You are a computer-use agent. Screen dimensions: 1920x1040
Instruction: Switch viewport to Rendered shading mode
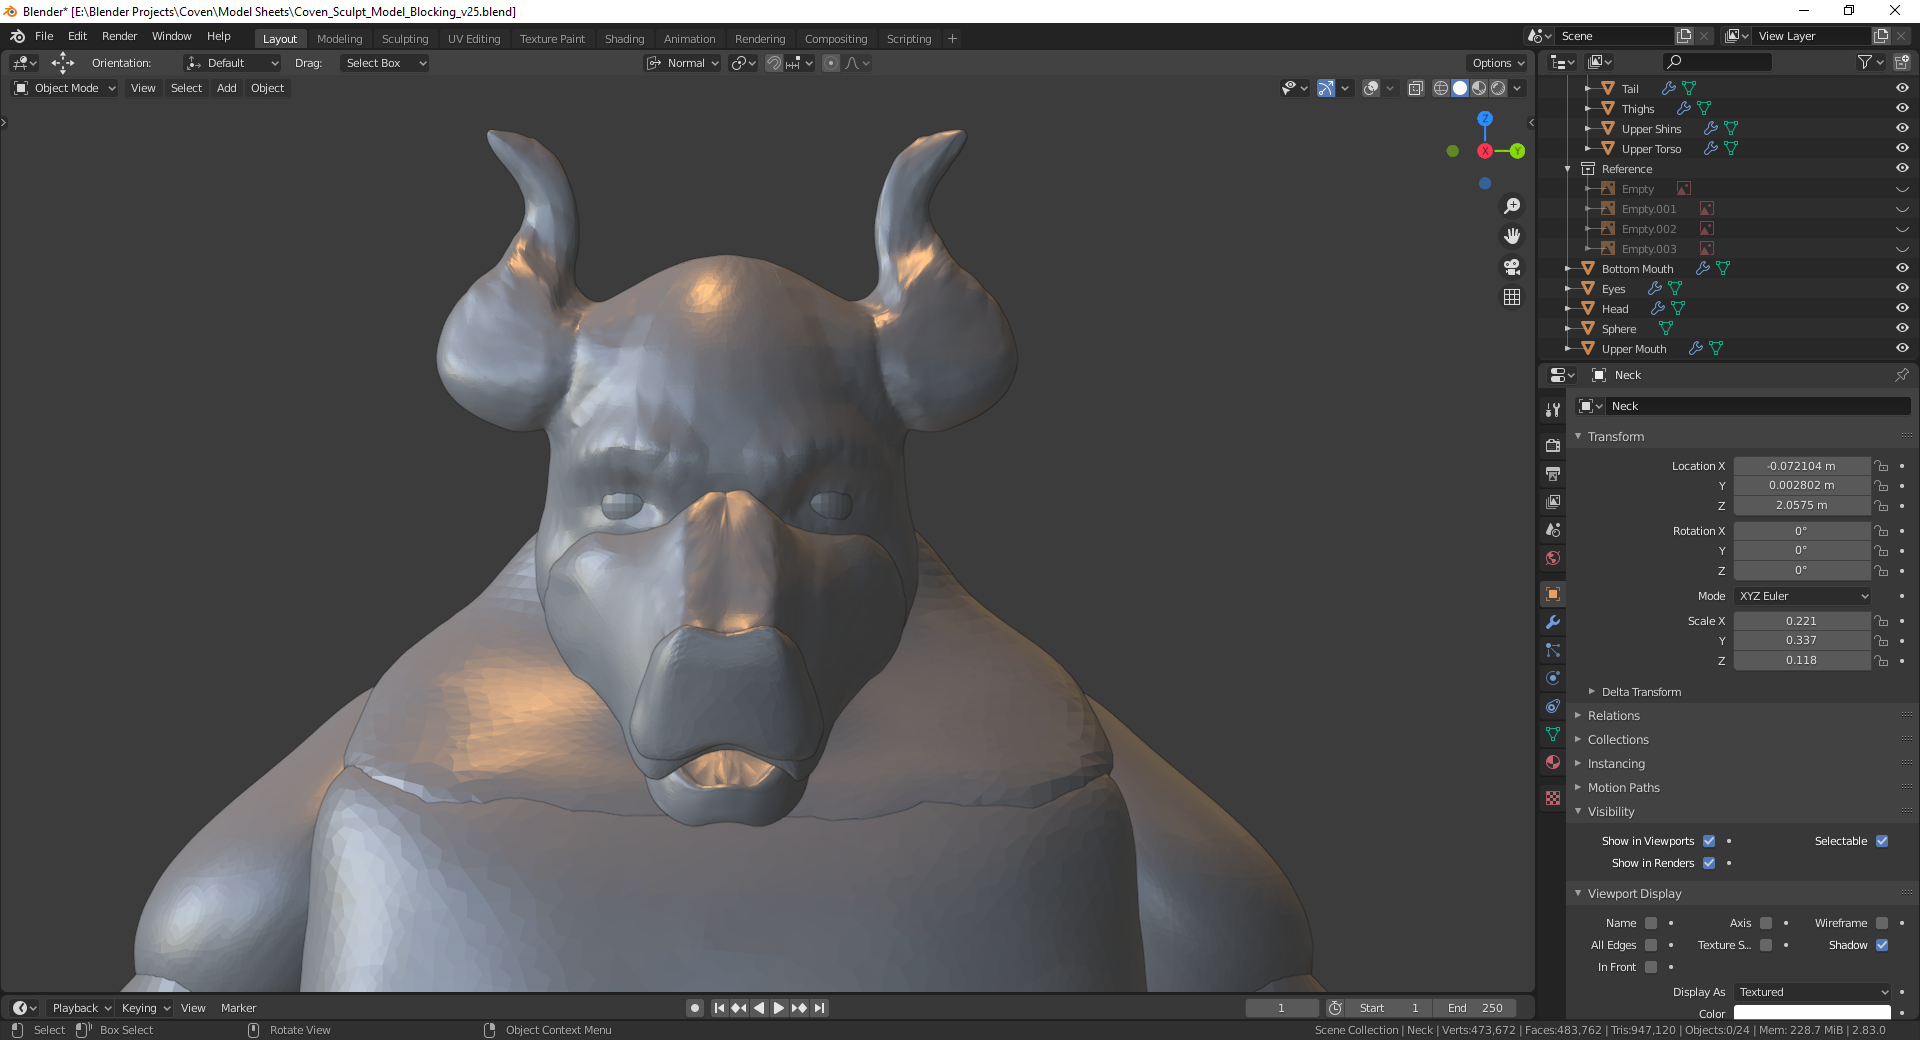[x=1498, y=88]
